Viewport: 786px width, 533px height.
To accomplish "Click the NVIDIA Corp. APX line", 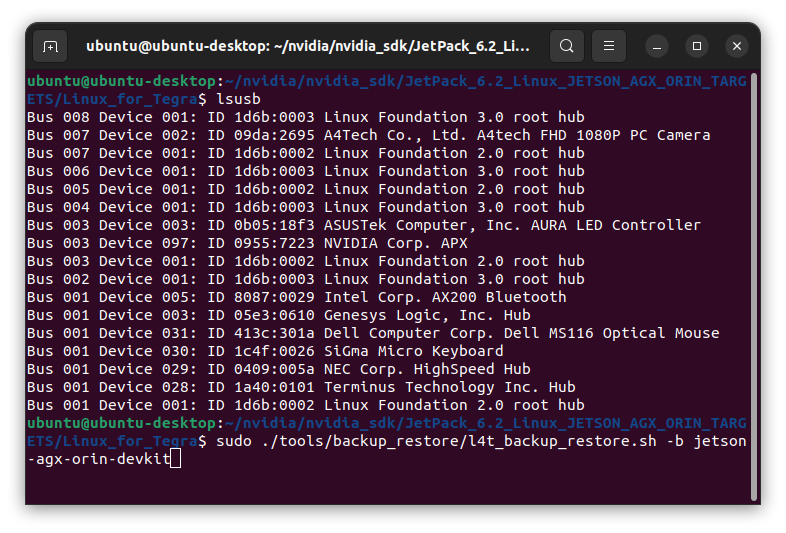I will coord(247,243).
